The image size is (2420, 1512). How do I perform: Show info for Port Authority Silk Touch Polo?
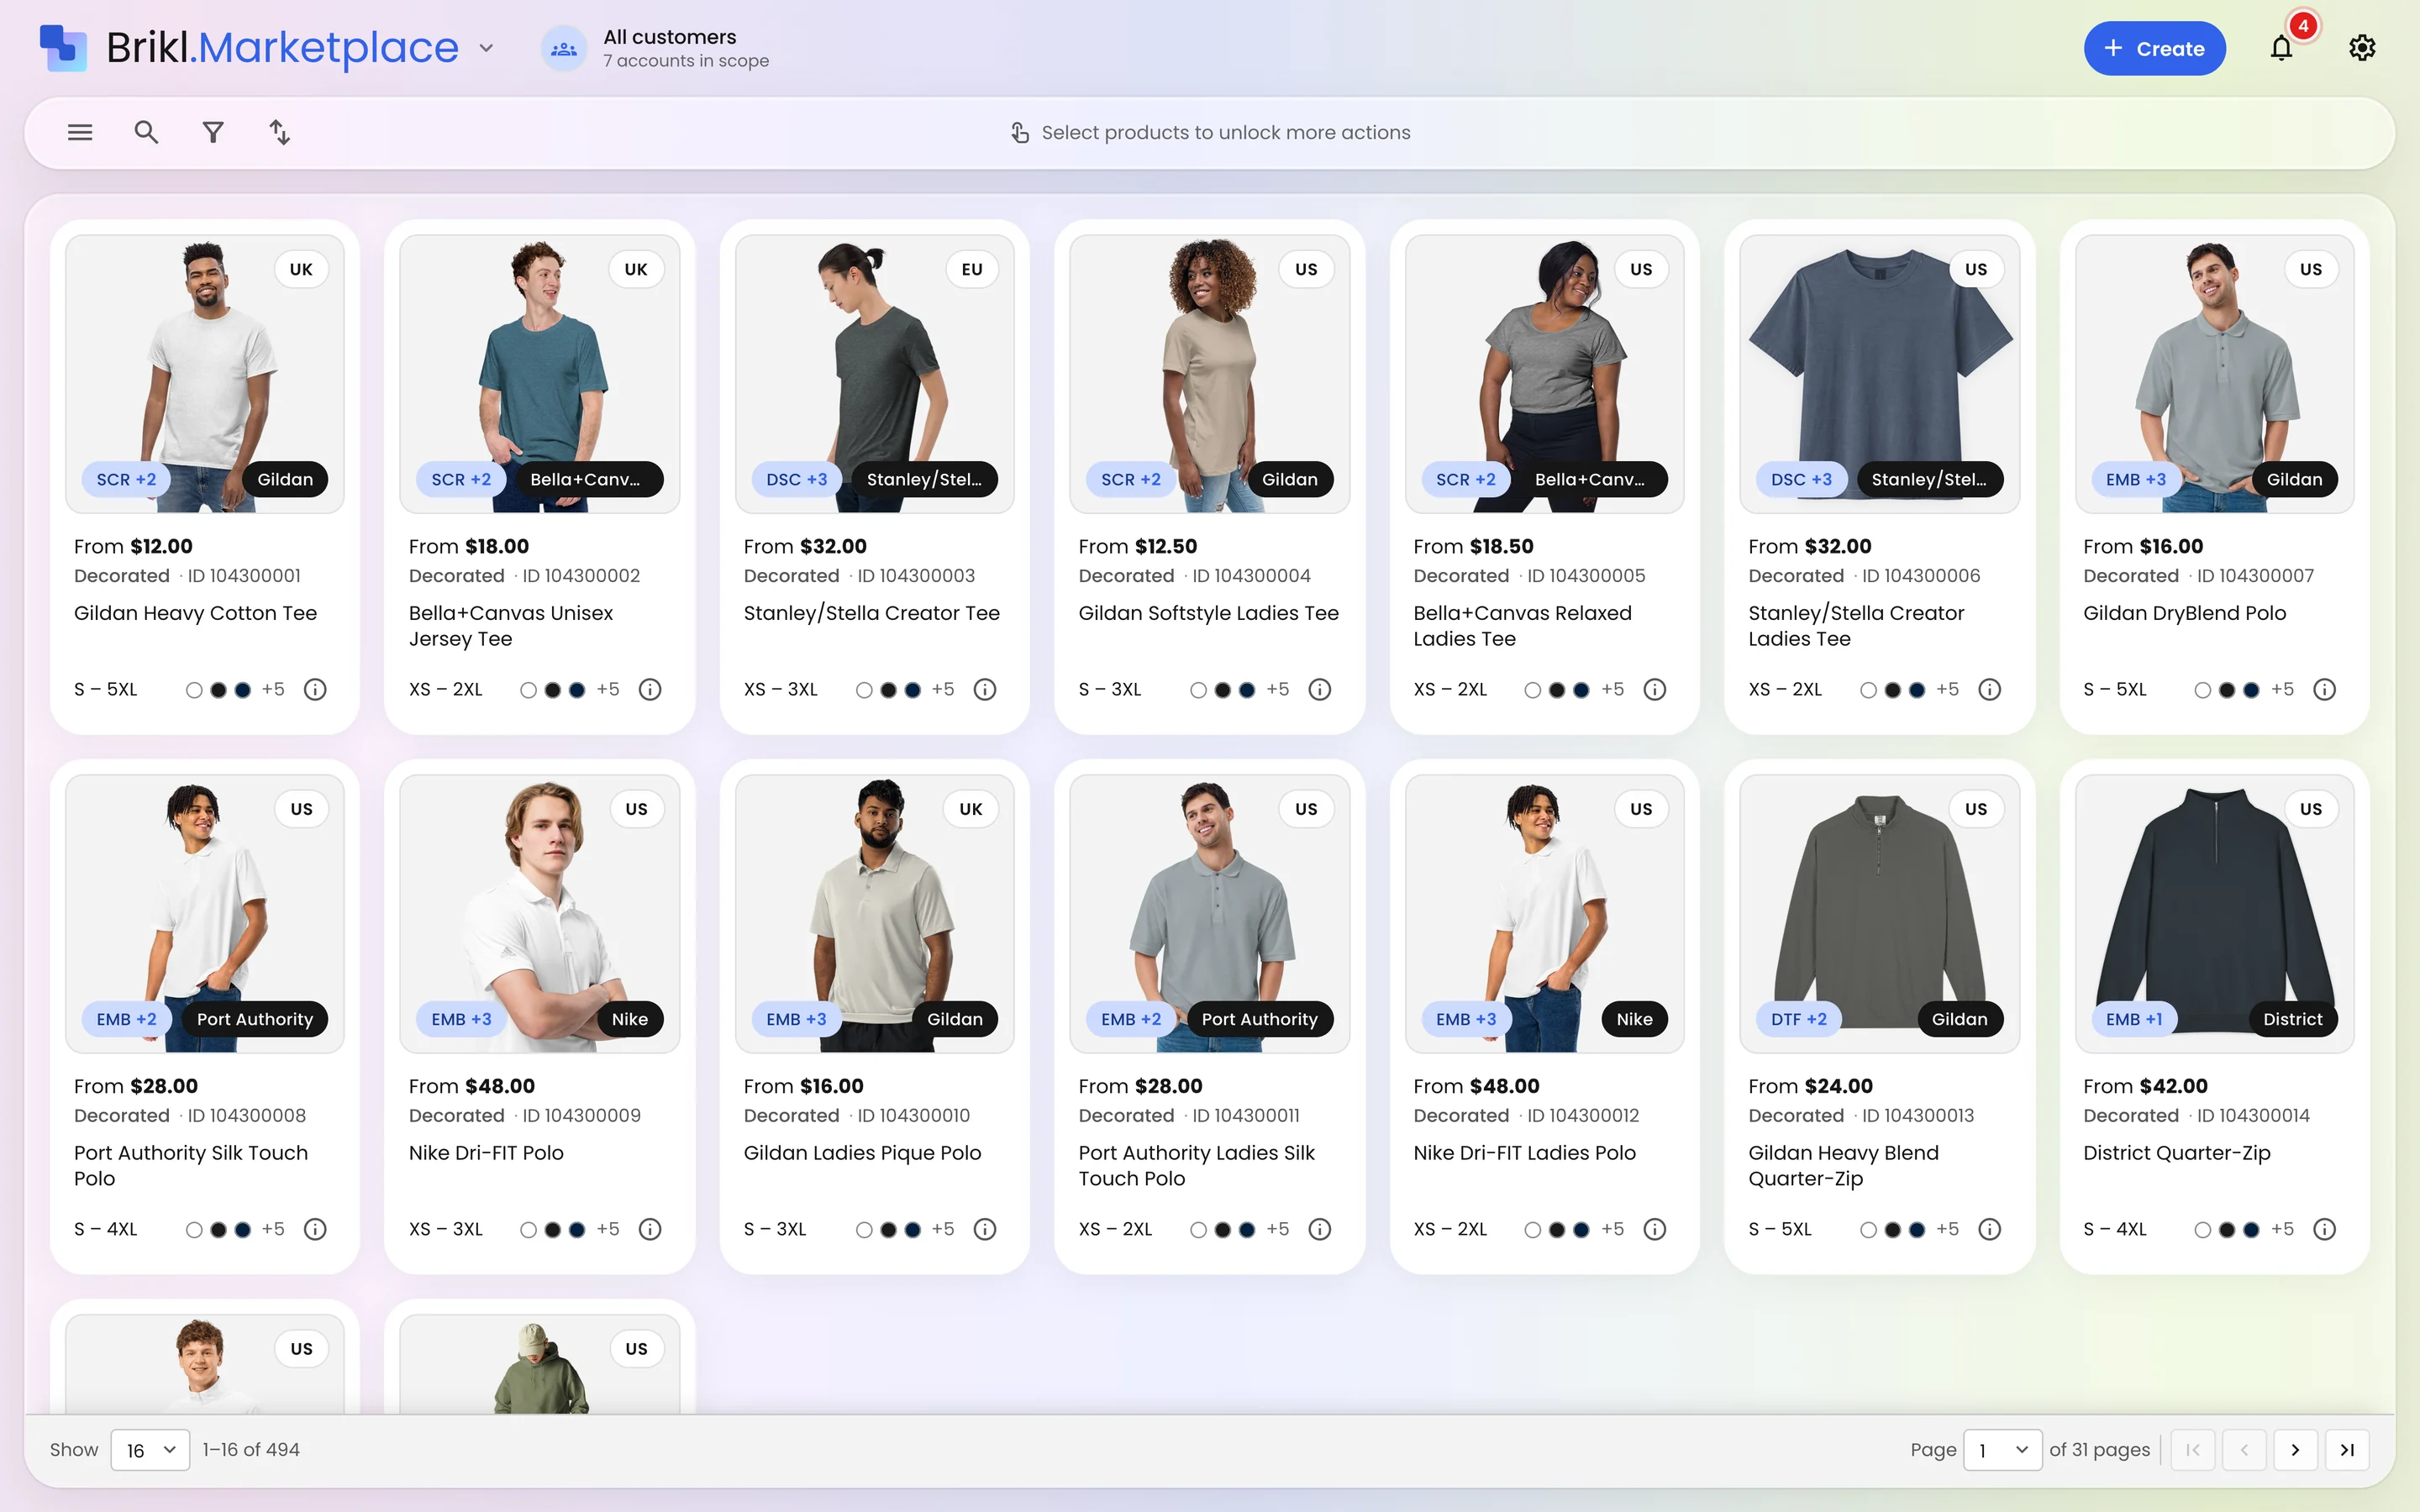315,1229
